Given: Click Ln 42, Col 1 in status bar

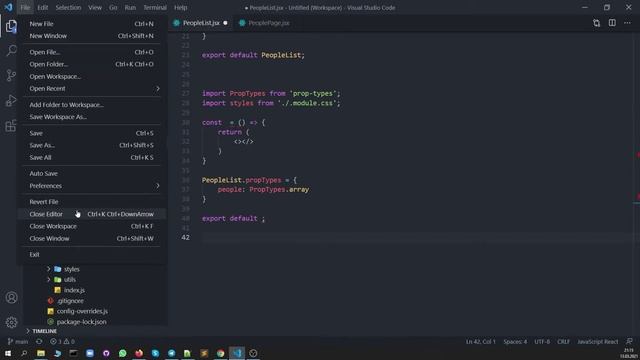Looking at the screenshot, I should click(480, 342).
